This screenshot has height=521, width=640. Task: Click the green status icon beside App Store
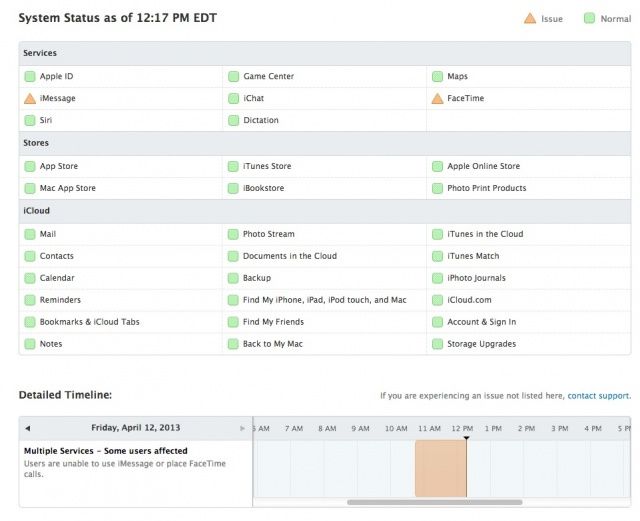coord(30,166)
